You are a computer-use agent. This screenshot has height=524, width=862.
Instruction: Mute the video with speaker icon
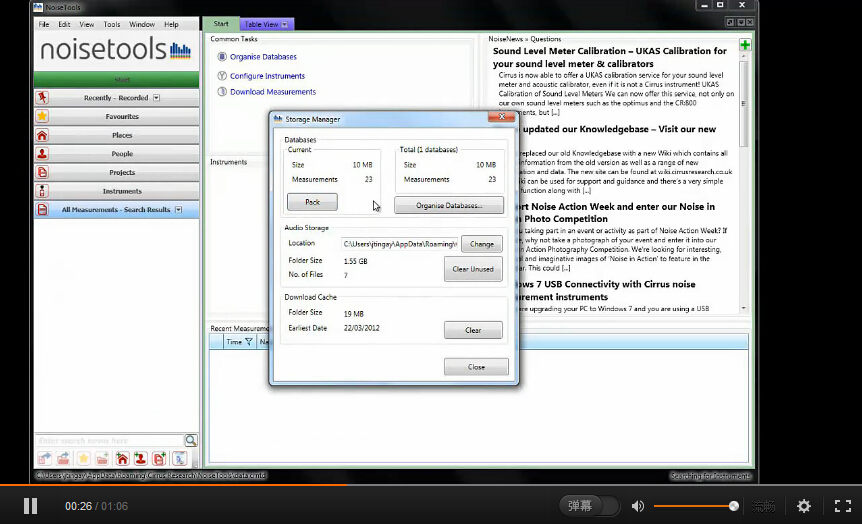pos(638,506)
